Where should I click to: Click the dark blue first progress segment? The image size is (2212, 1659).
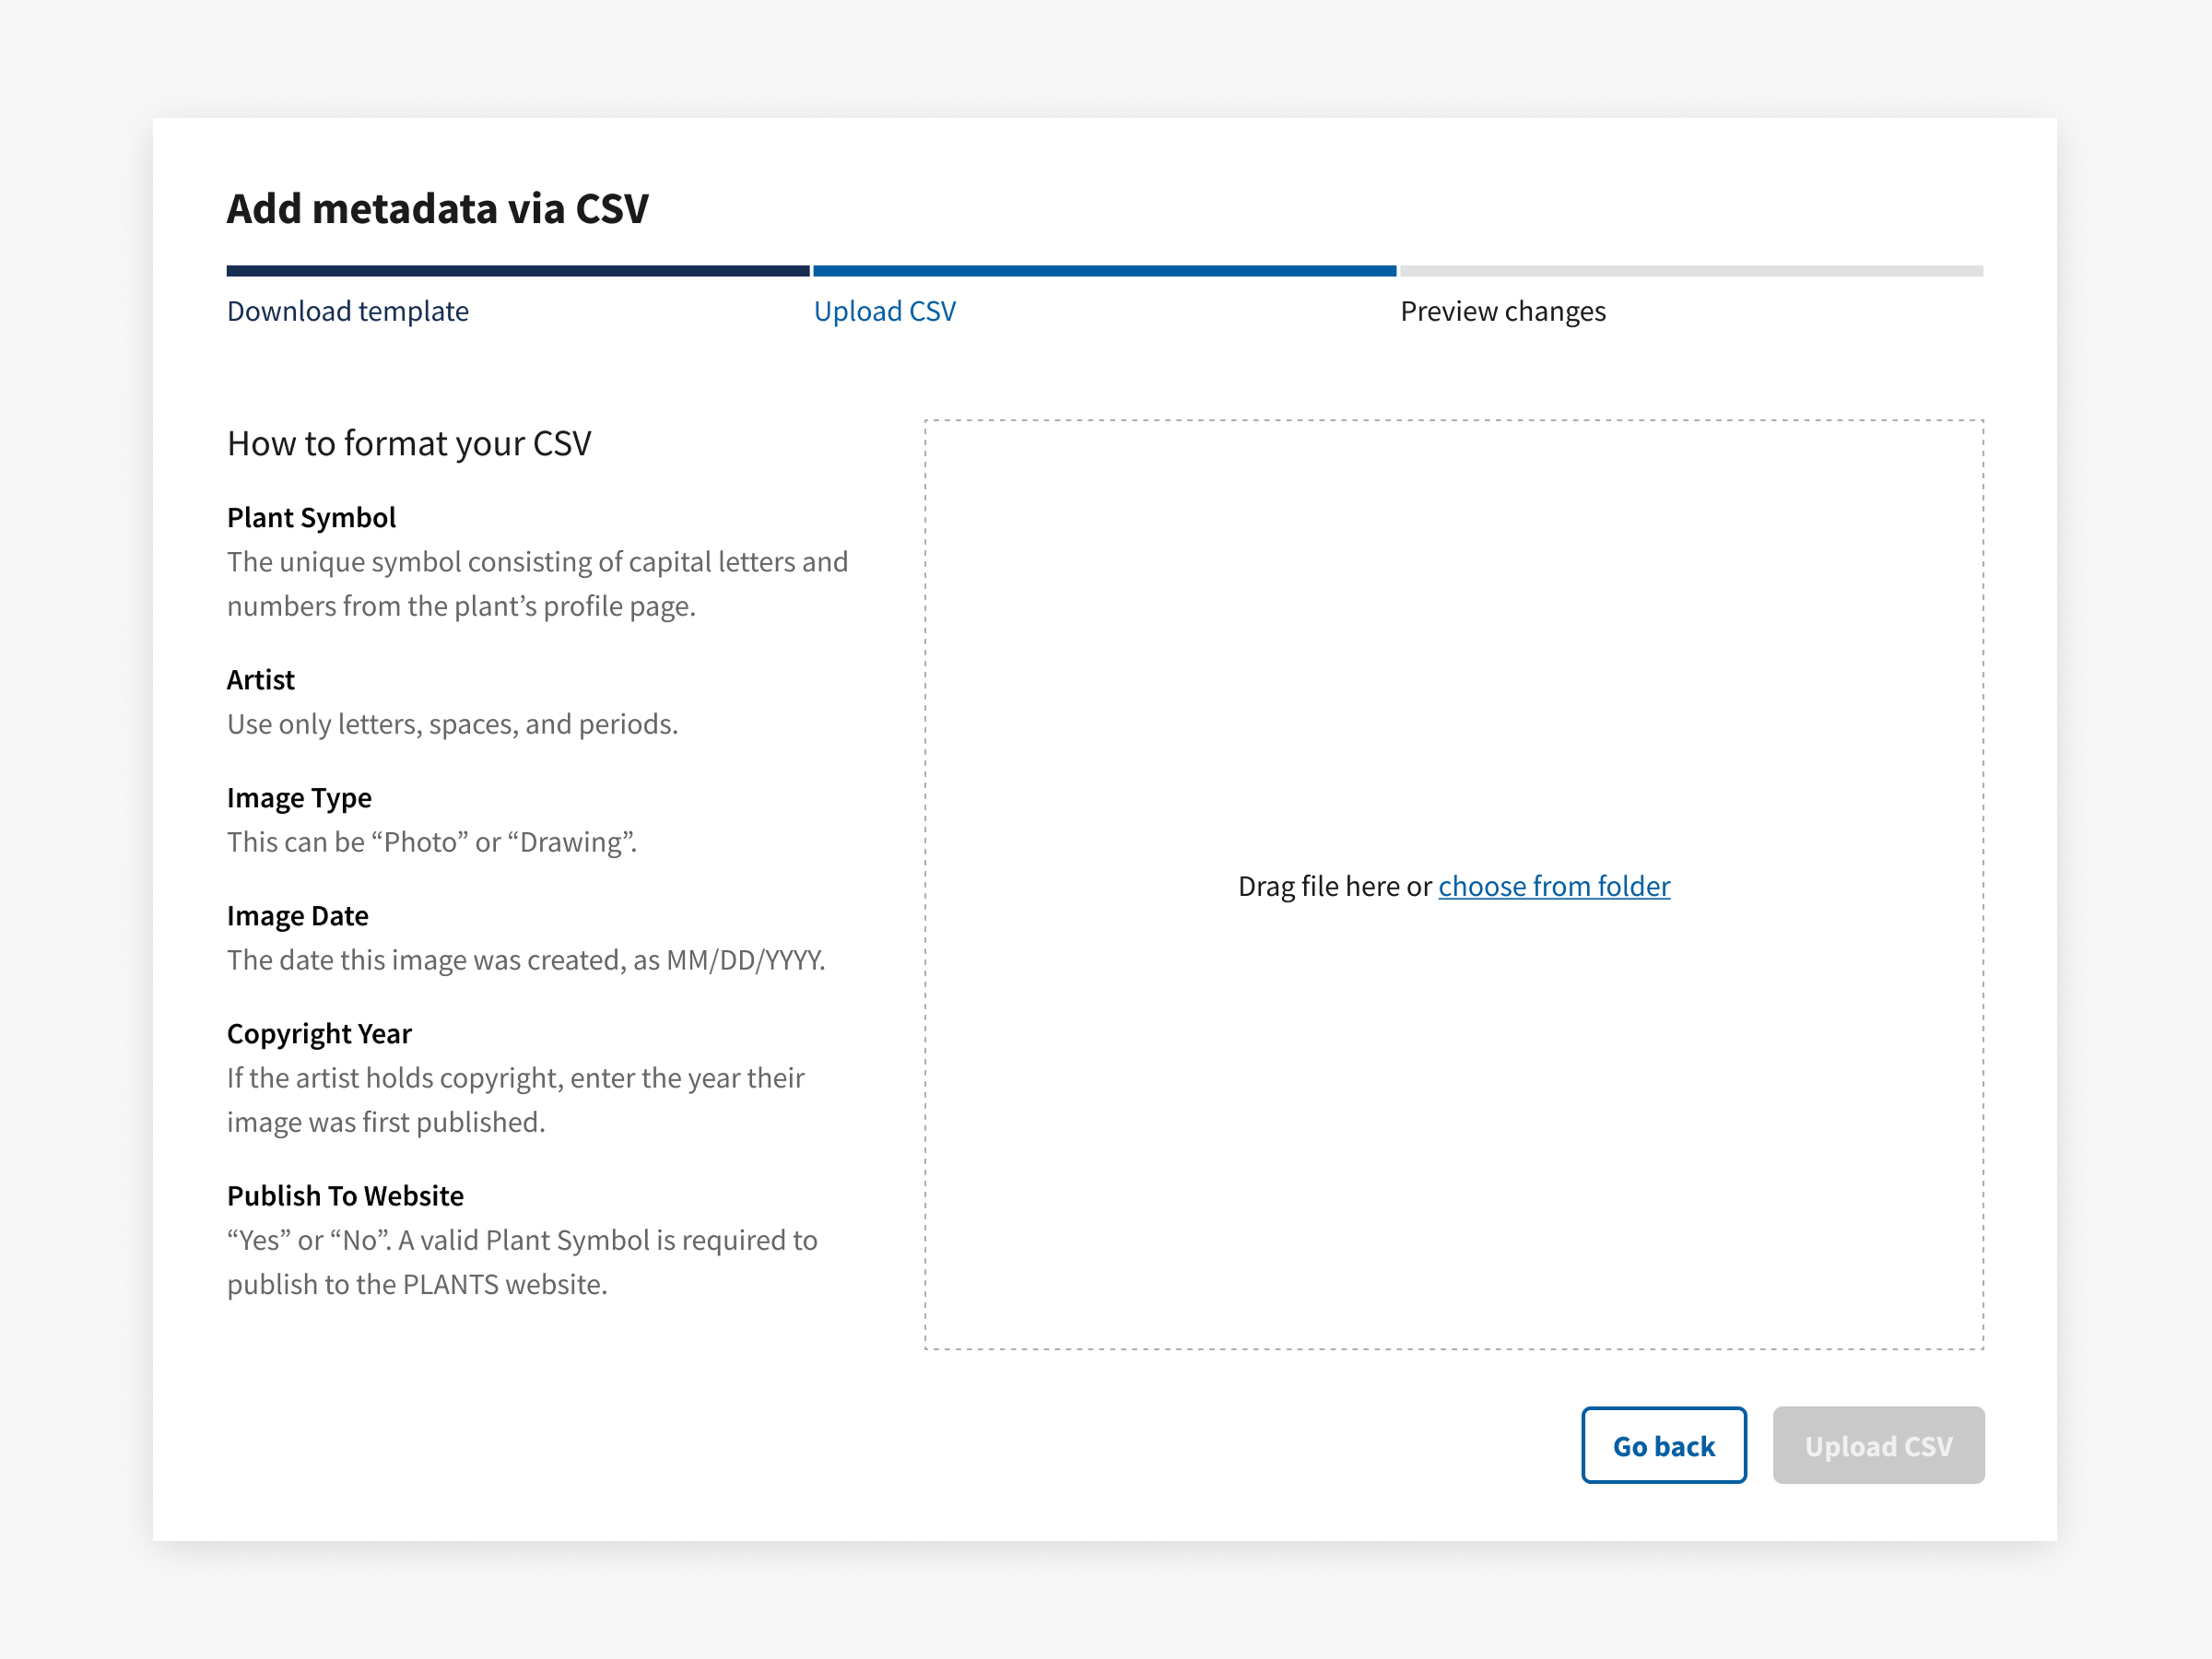click(x=517, y=271)
